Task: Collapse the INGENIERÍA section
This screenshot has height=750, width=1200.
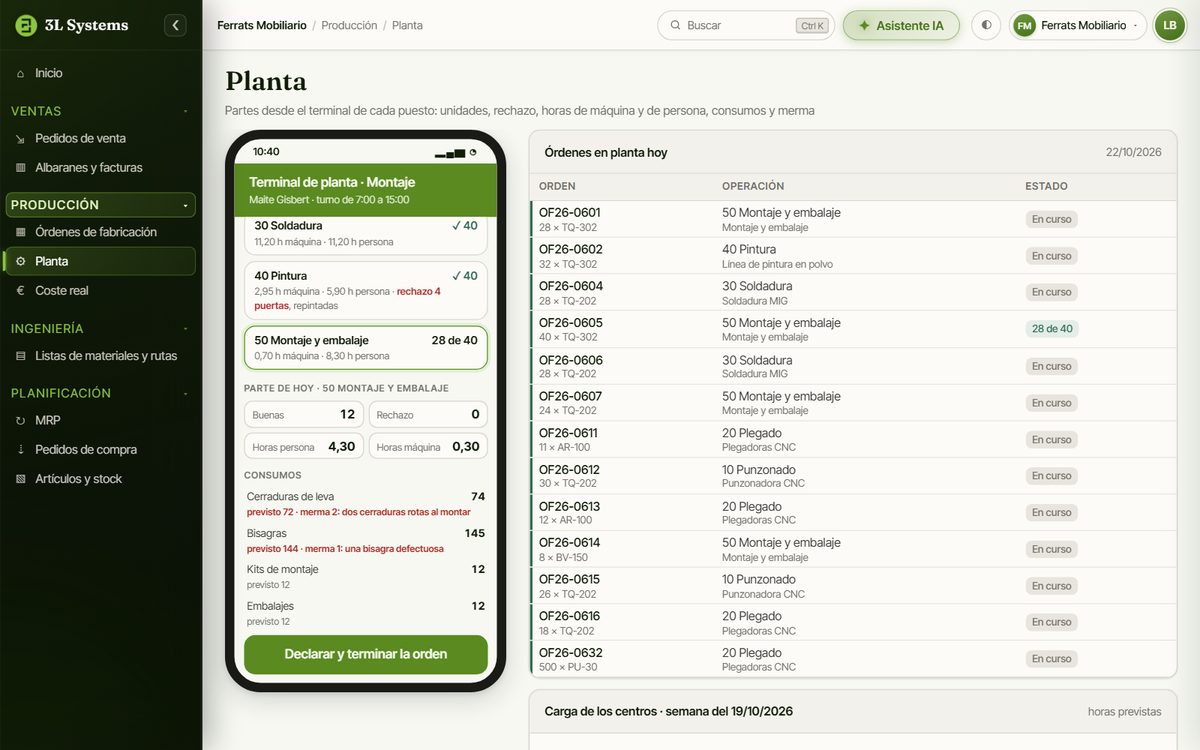Action: (x=100, y=328)
